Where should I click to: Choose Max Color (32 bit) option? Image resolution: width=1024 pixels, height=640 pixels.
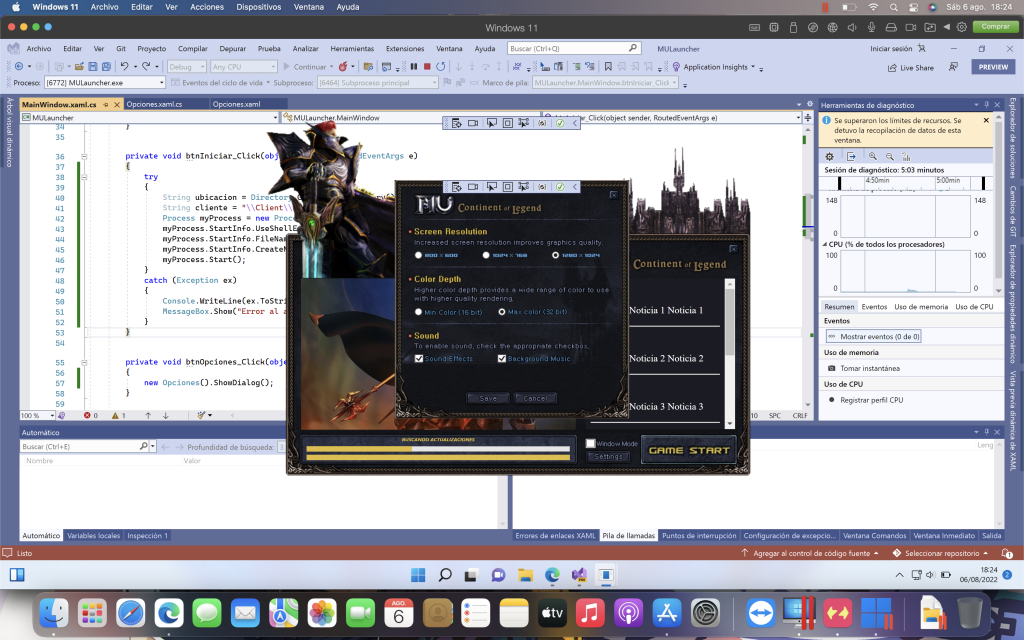point(502,312)
